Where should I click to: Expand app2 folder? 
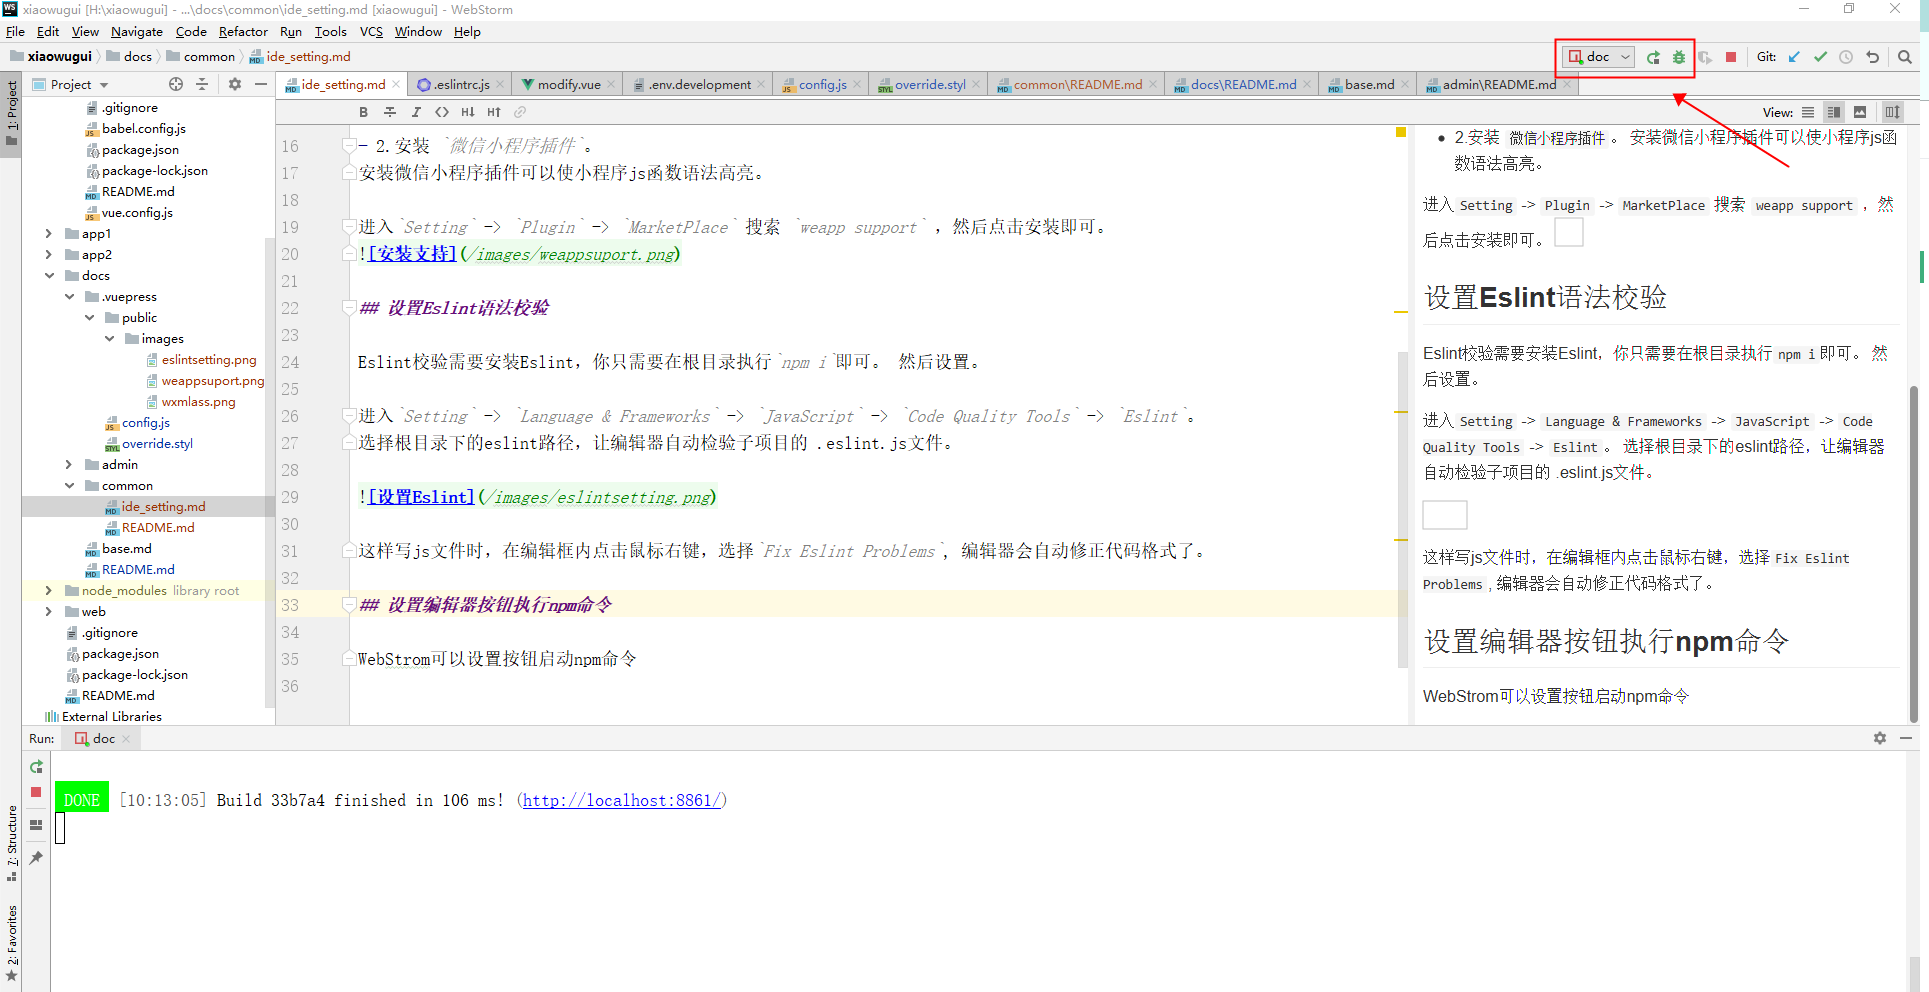(x=48, y=254)
